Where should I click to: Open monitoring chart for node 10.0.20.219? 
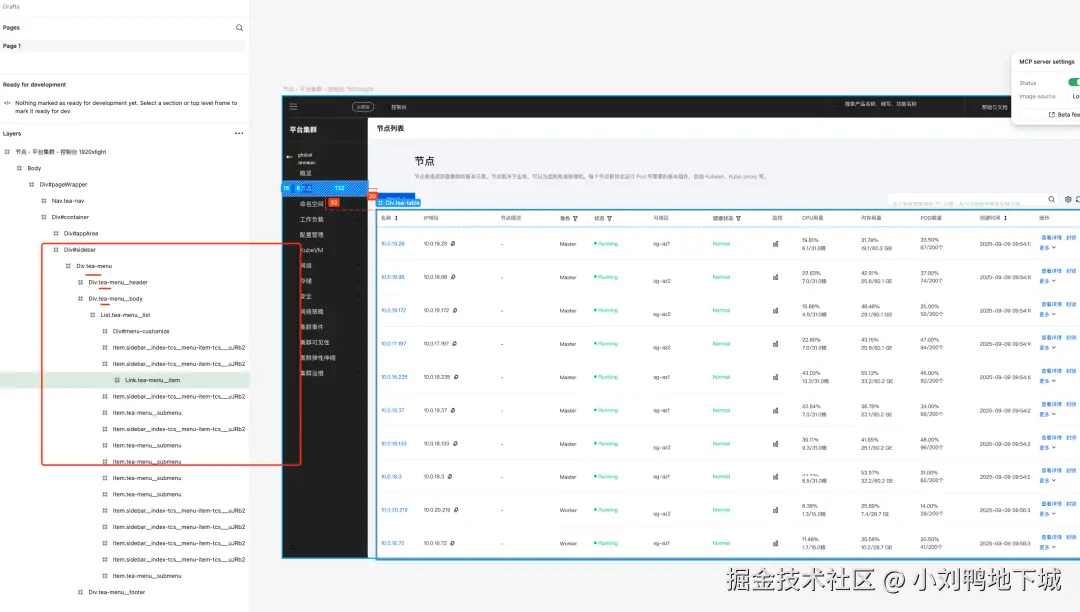click(776, 510)
